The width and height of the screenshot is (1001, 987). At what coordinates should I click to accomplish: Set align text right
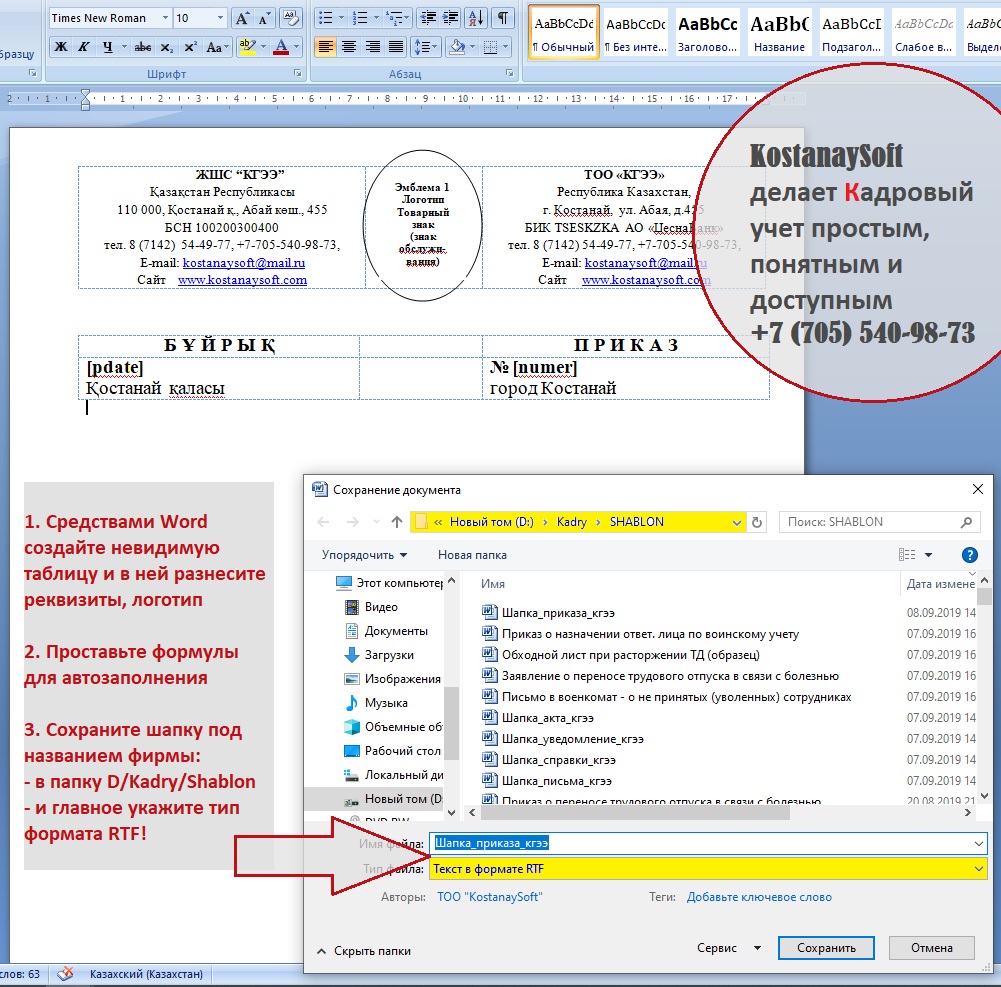(x=373, y=47)
